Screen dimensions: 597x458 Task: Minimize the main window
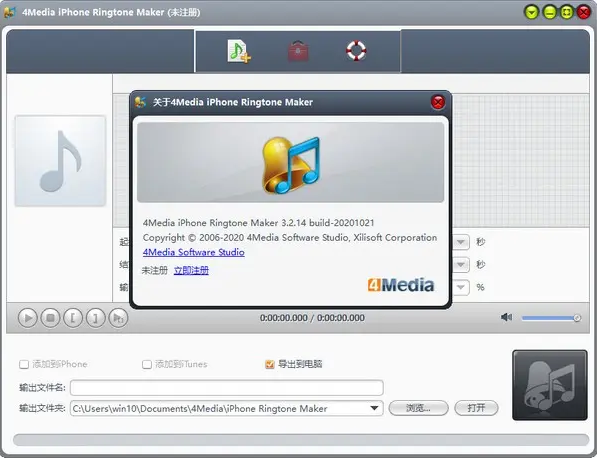pos(549,12)
